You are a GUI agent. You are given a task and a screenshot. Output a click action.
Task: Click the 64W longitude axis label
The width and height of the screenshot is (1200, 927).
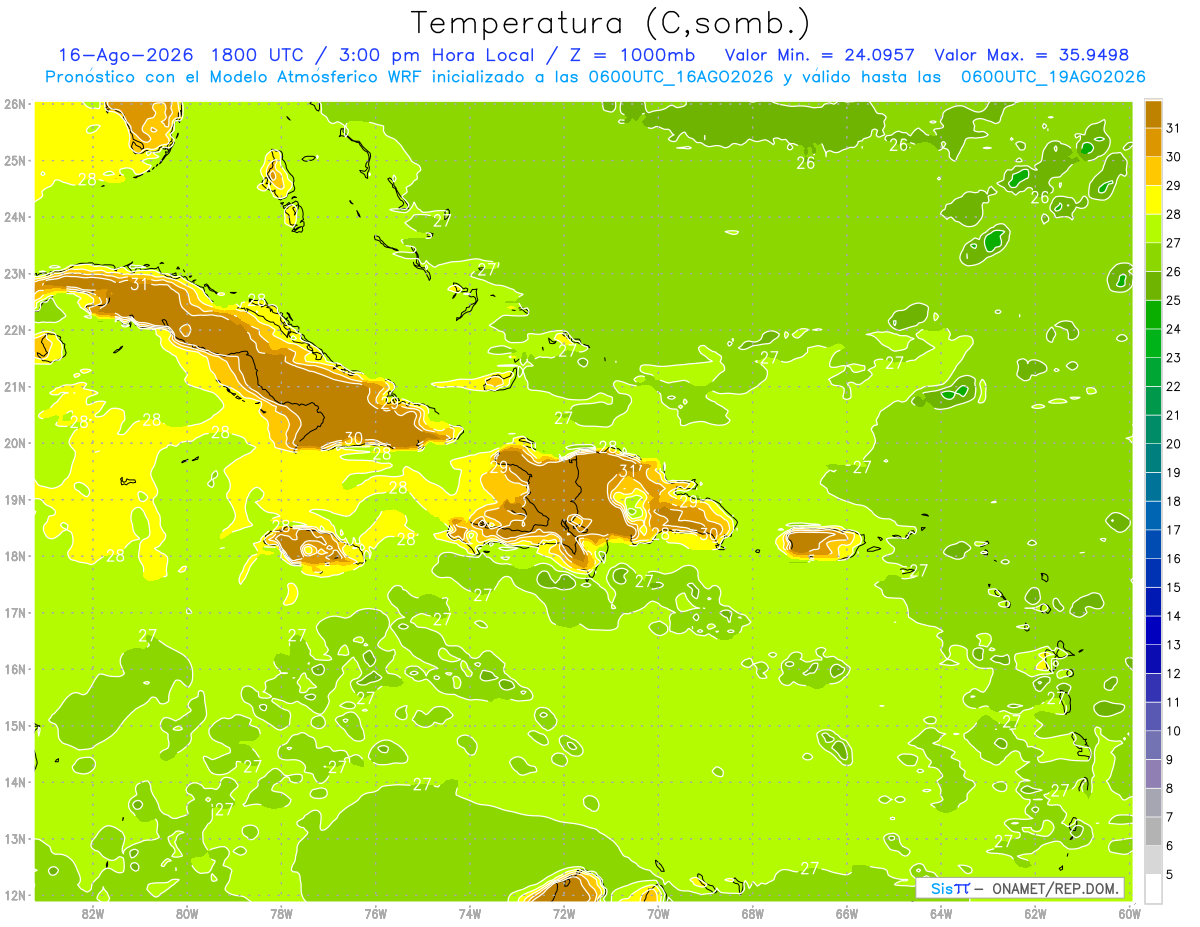click(x=940, y=914)
